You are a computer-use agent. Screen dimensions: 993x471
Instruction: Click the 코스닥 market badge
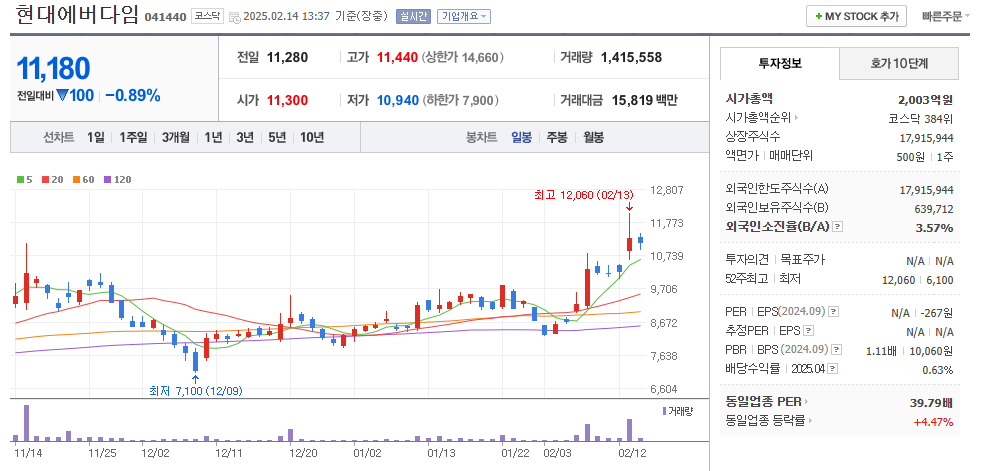pos(207,16)
